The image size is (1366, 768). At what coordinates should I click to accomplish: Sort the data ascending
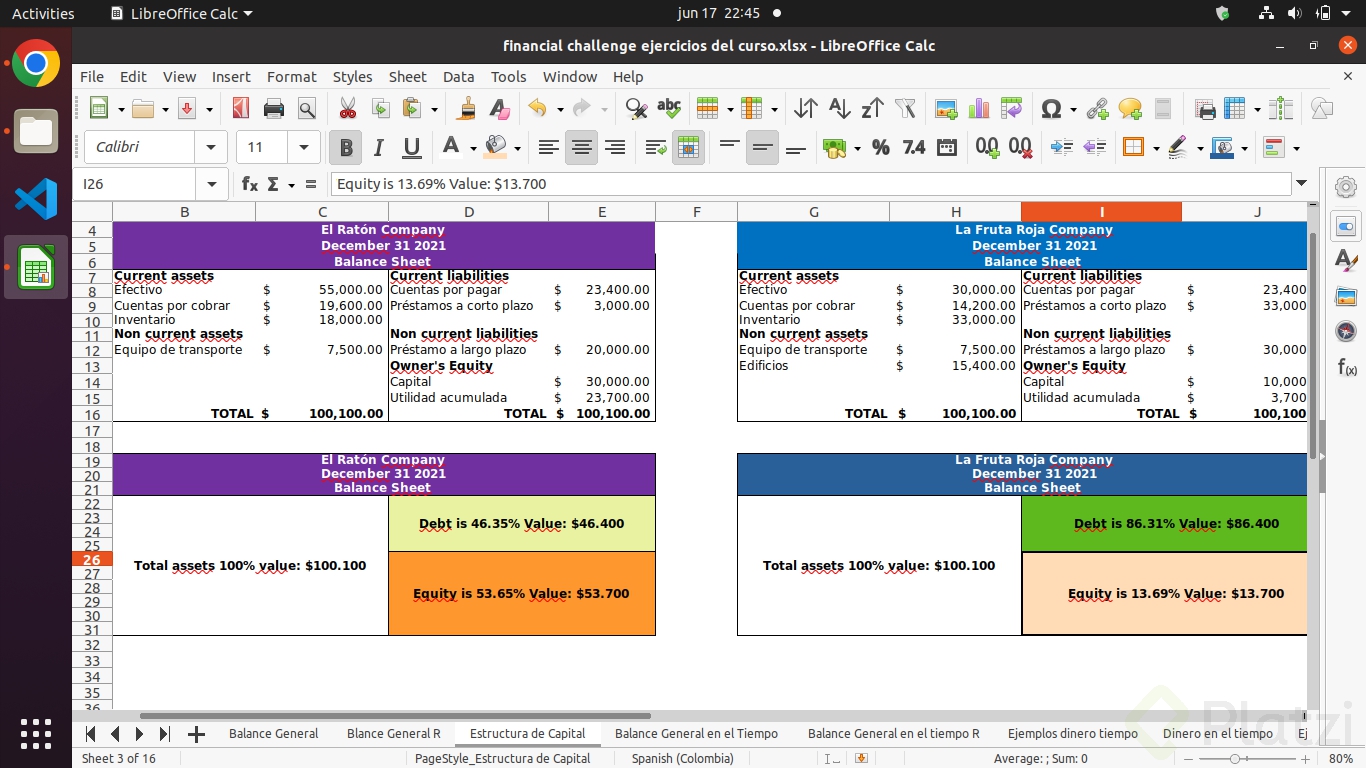coord(840,108)
